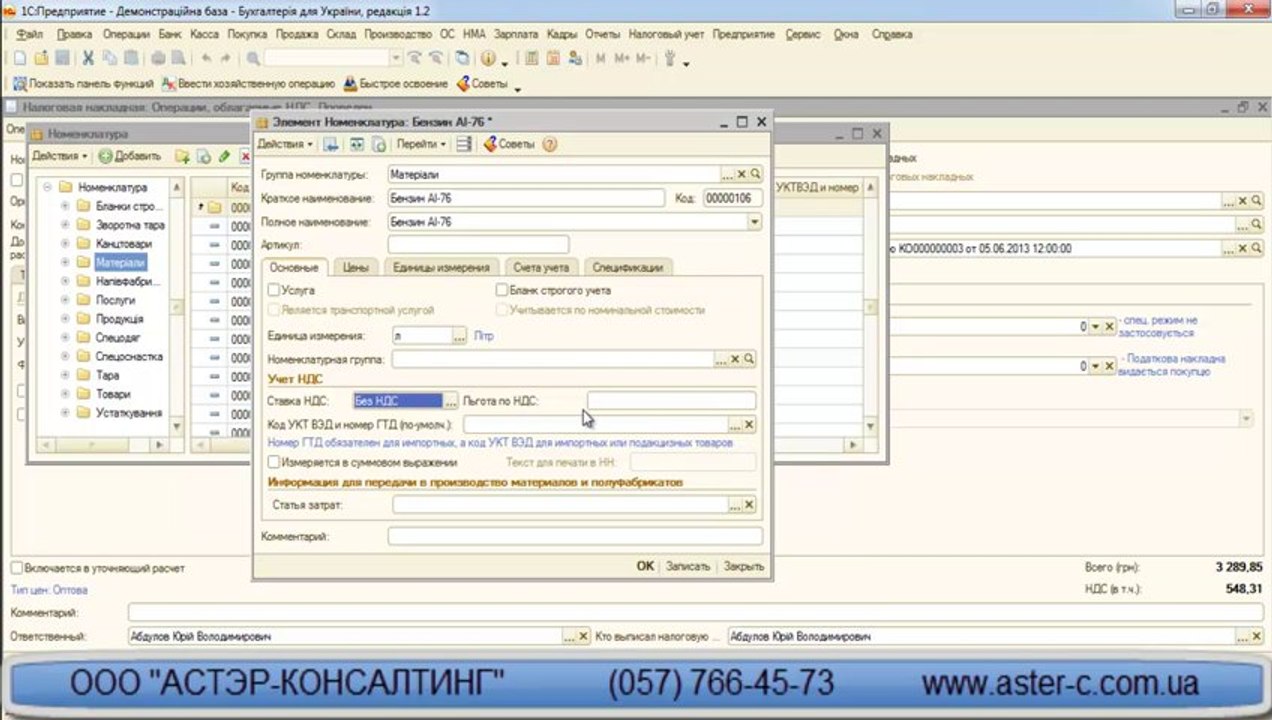Click the Записать button
Viewport: 1272px width, 720px height.
688,566
